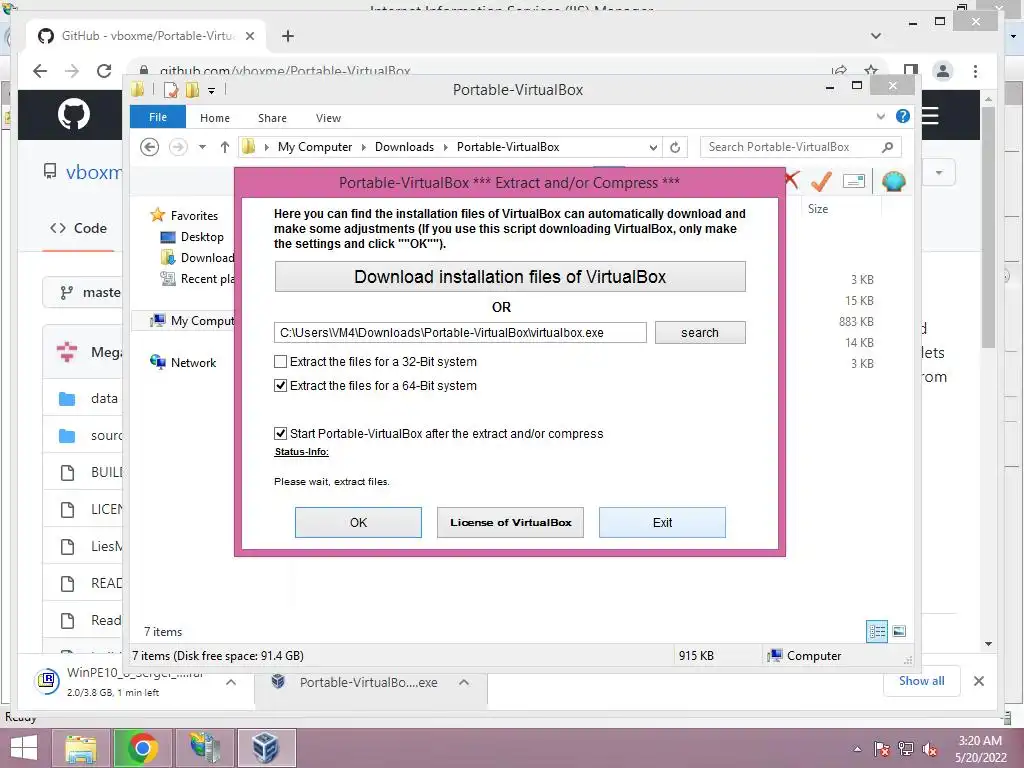Open the View ribbon tab
Screen dimensions: 1024x768
[x=328, y=118]
